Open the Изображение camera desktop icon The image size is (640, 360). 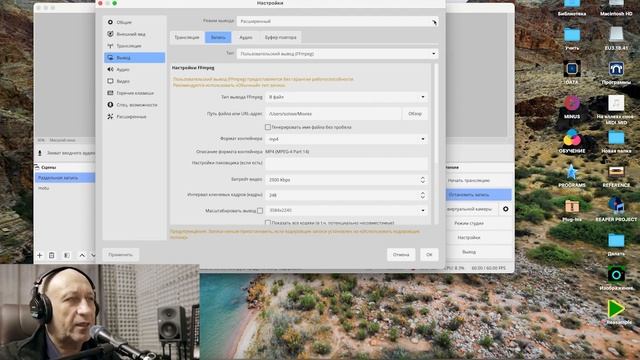tap(616, 275)
